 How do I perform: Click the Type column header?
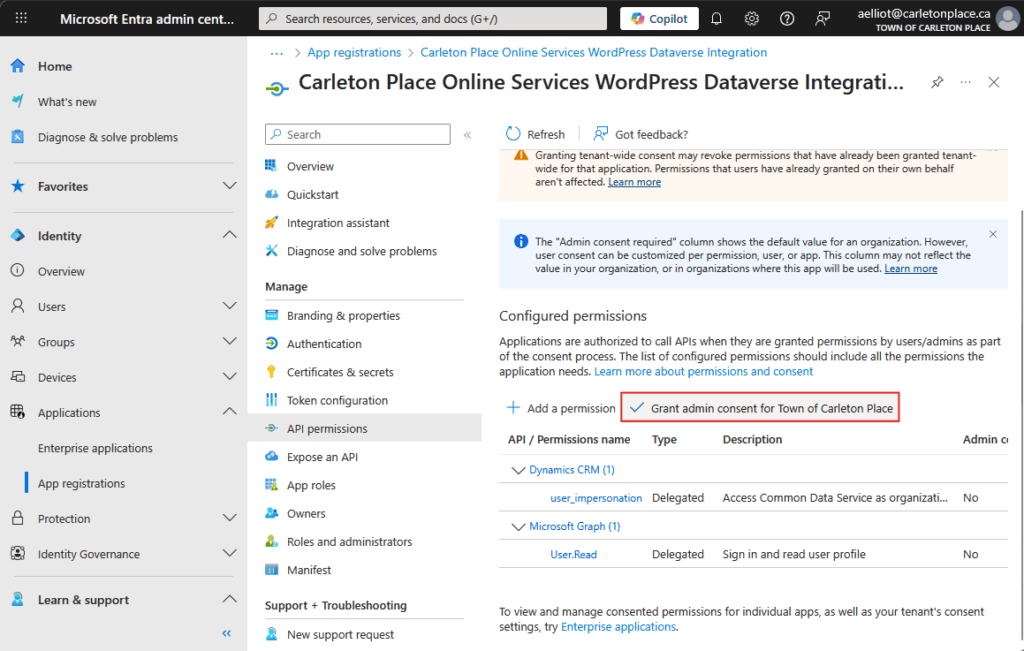(664, 439)
